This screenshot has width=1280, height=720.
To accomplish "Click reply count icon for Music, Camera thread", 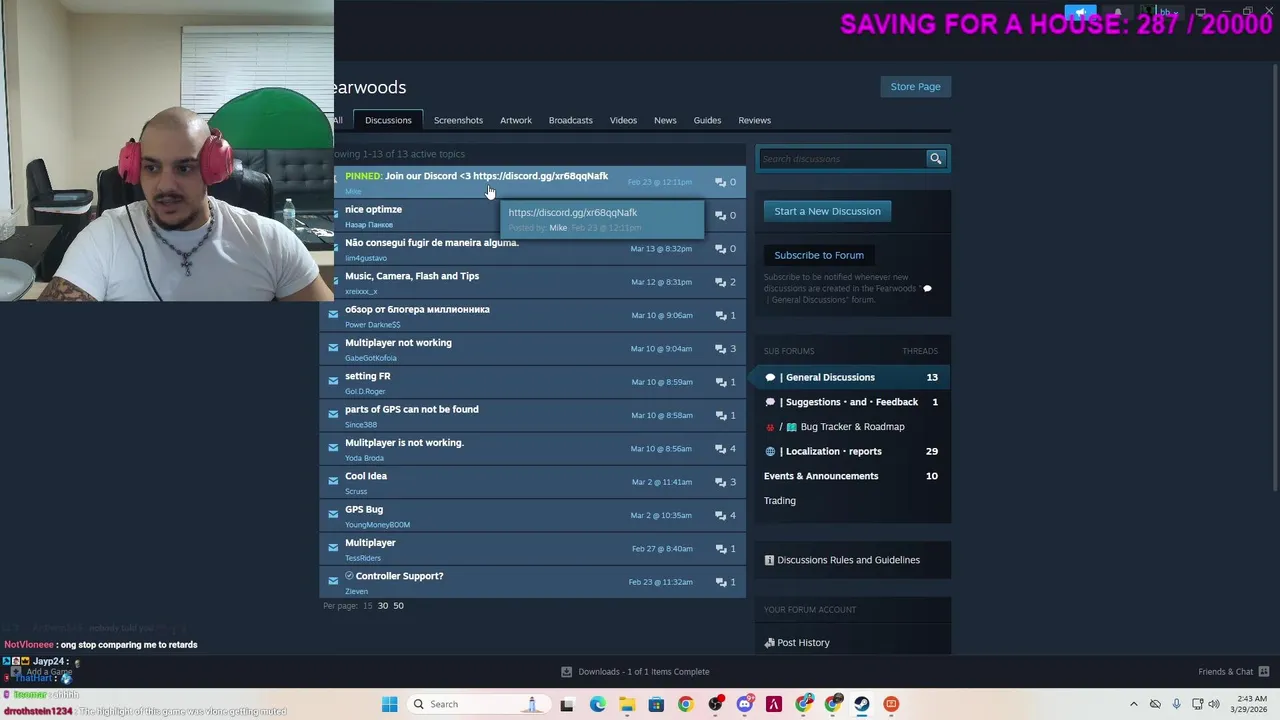I will [x=720, y=282].
